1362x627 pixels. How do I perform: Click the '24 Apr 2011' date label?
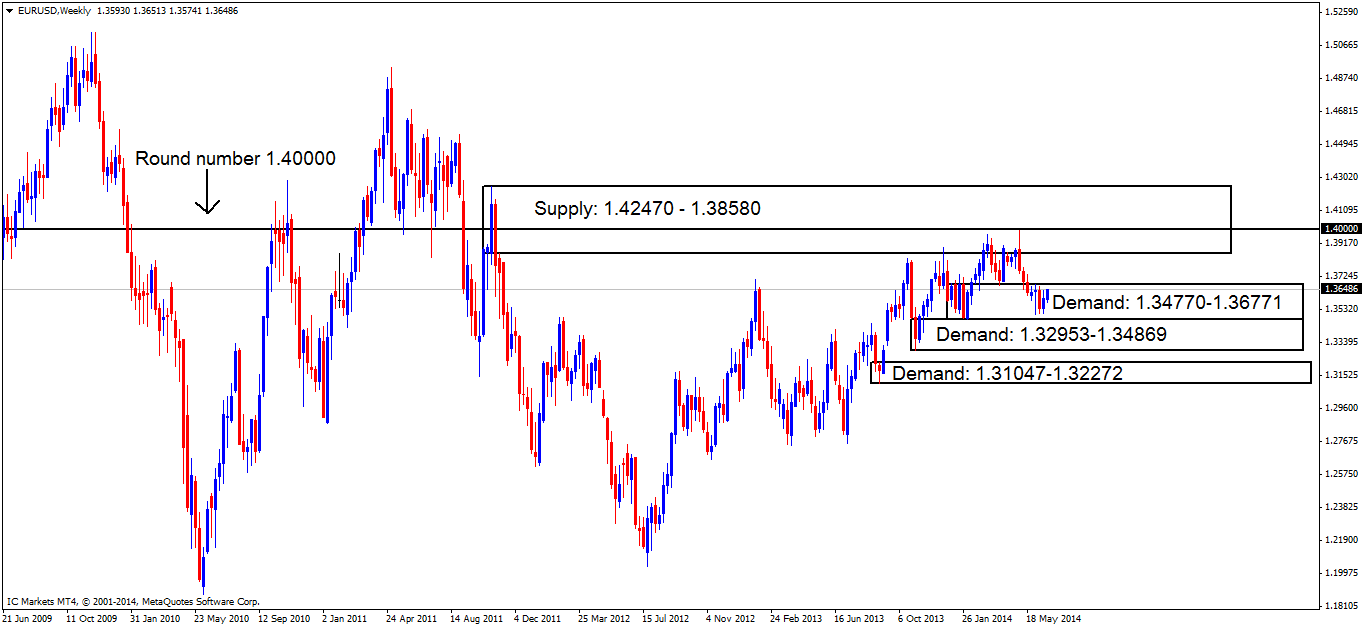click(x=411, y=618)
